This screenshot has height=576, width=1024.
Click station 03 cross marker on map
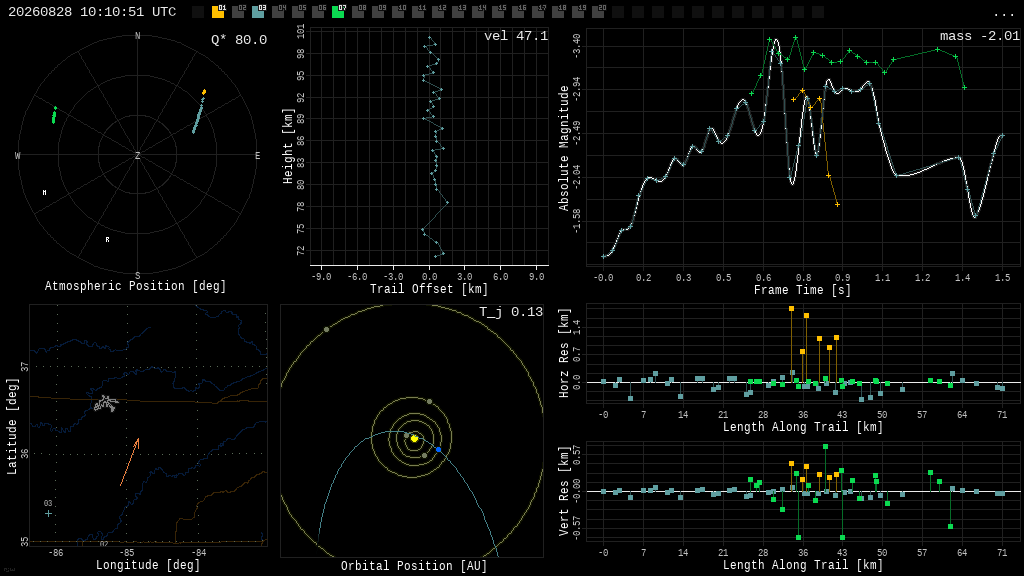point(48,514)
